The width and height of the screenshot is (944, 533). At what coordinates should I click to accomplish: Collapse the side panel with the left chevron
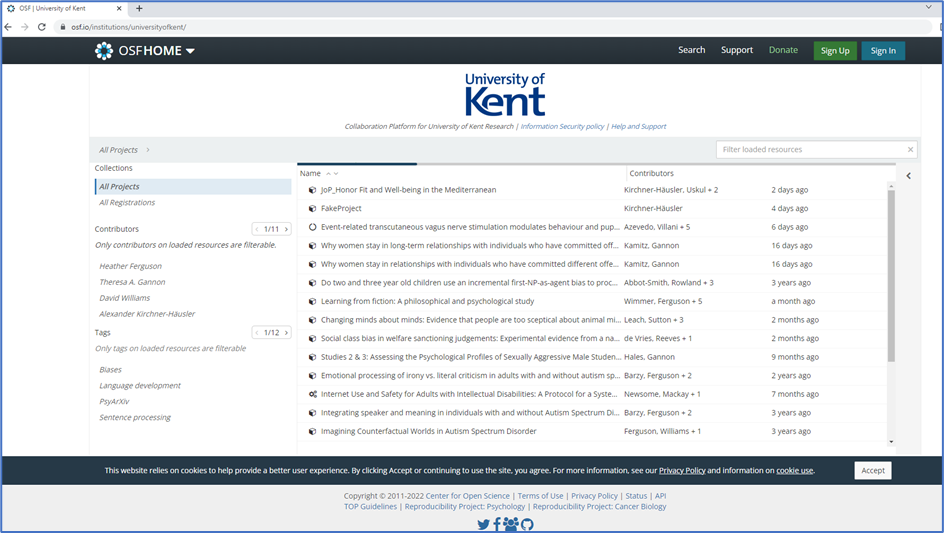[908, 175]
